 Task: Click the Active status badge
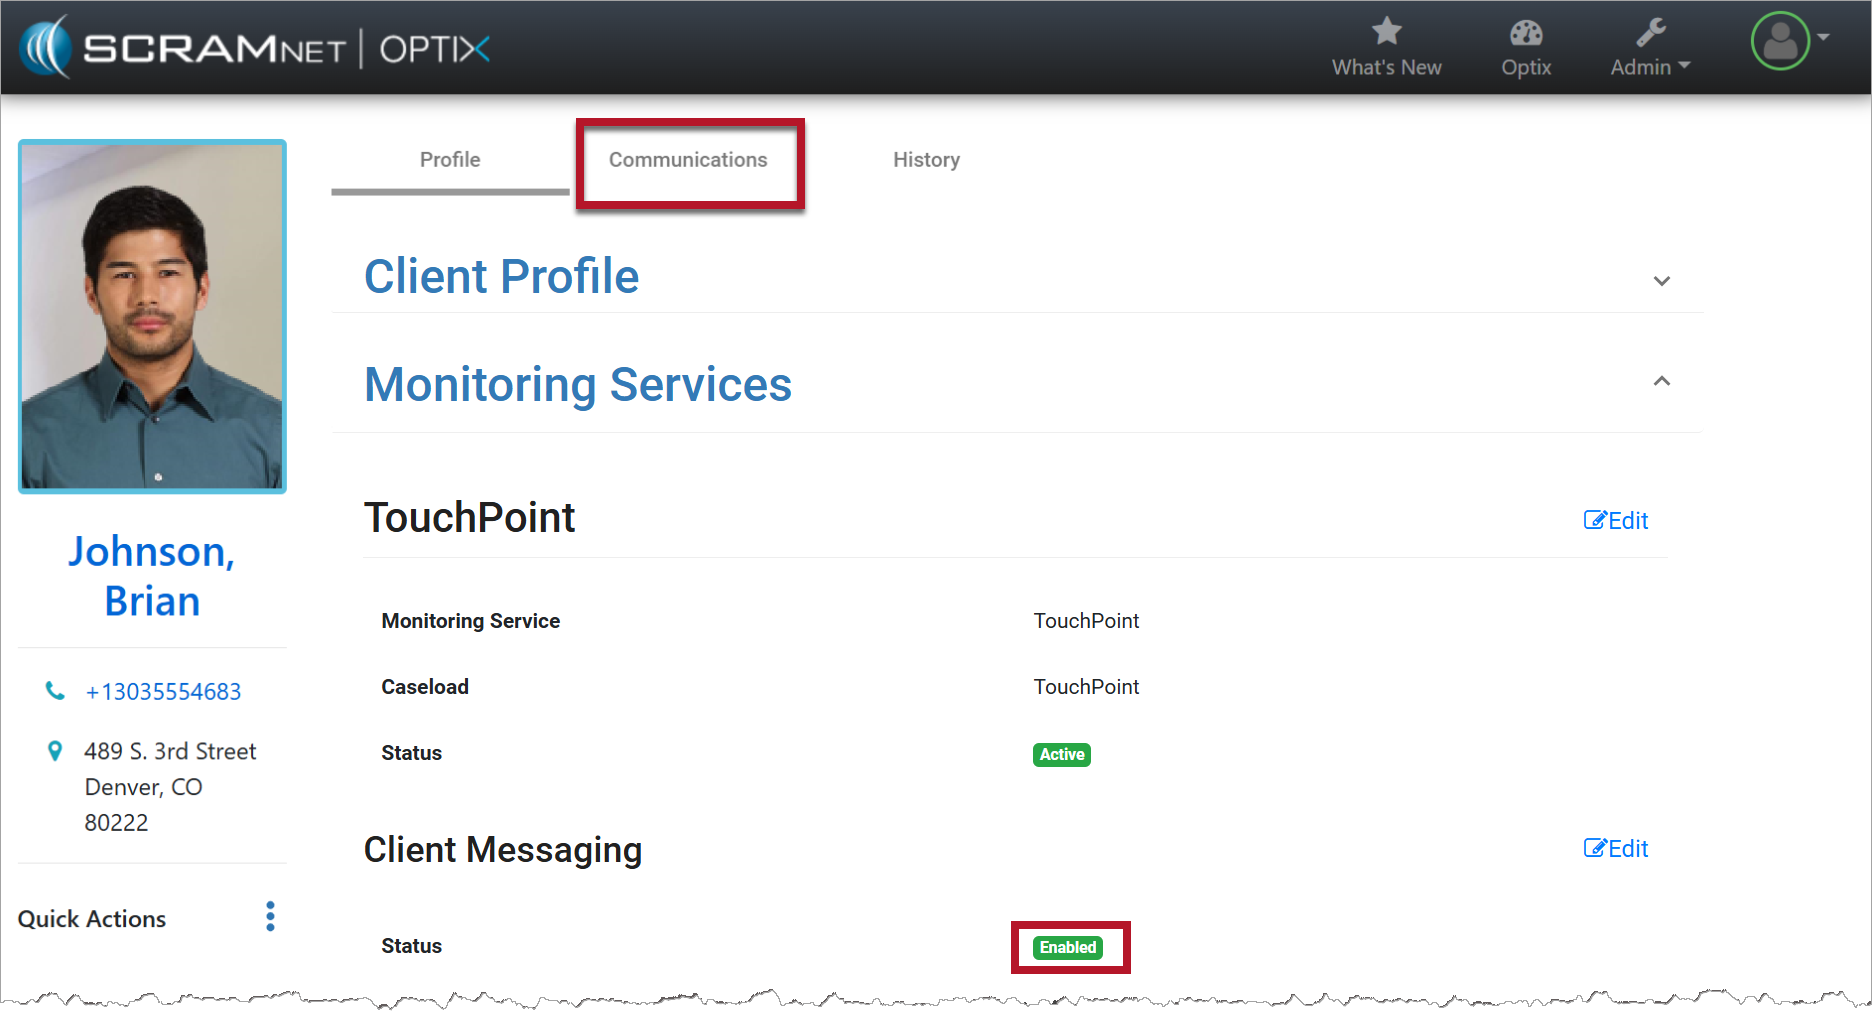1061,754
